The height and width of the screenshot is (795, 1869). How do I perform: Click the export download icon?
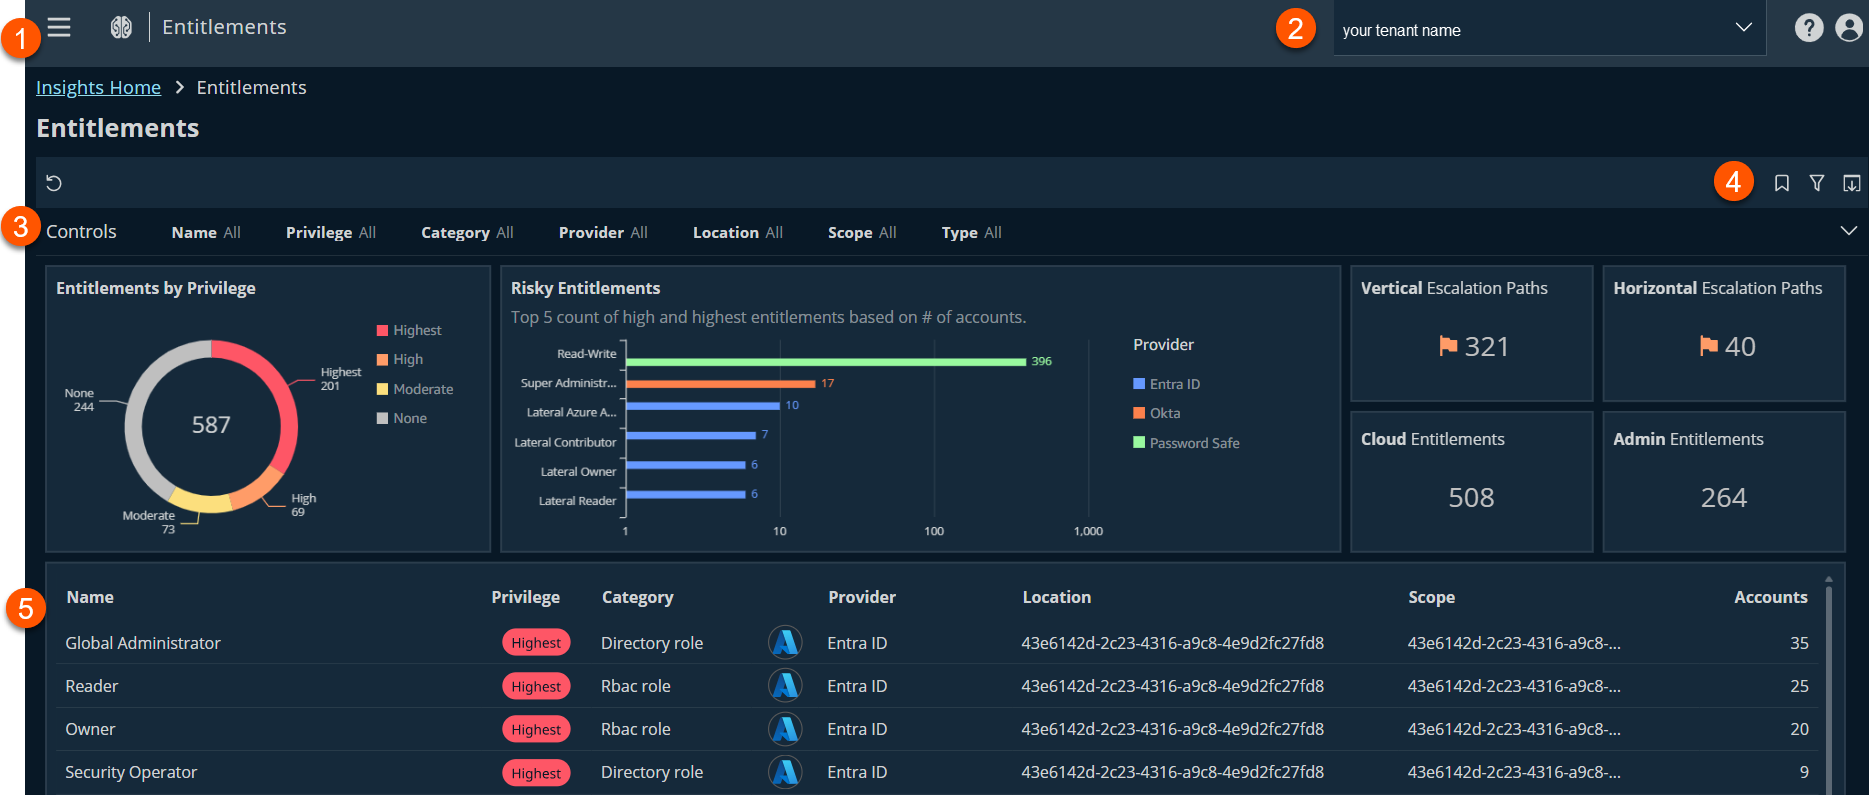click(1851, 183)
